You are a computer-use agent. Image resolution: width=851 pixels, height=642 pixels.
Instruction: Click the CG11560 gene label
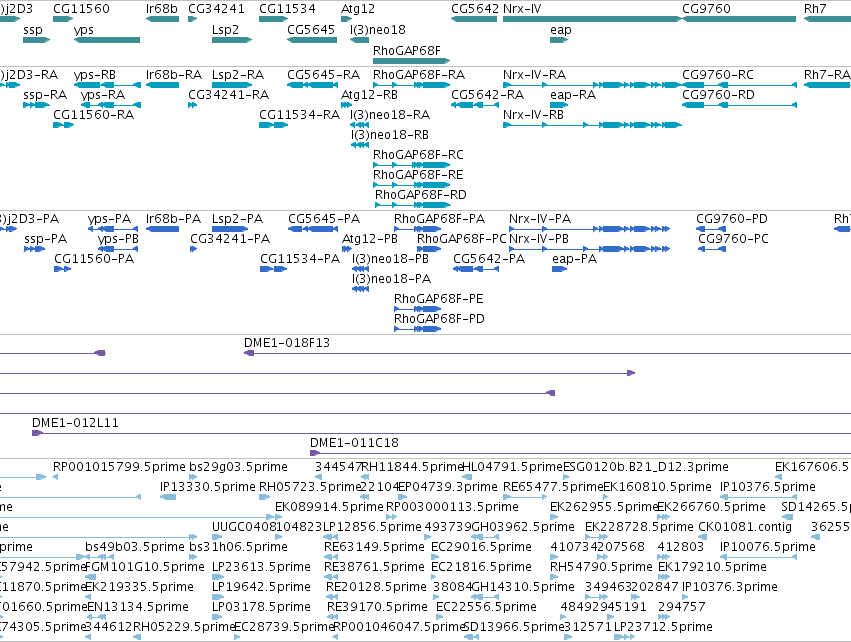81,9
